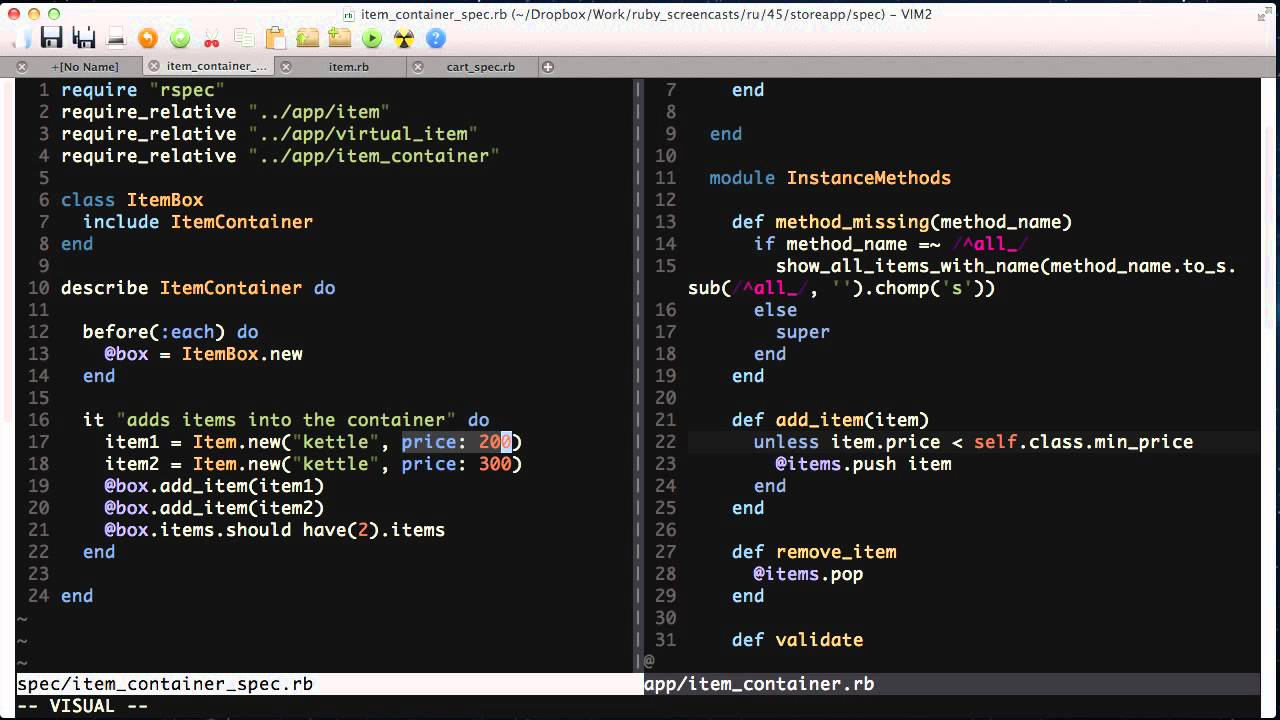Viewport: 1280px width, 720px height.
Task: Click the spec/item_container_spec.rb status line
Action: pyautogui.click(x=328, y=684)
